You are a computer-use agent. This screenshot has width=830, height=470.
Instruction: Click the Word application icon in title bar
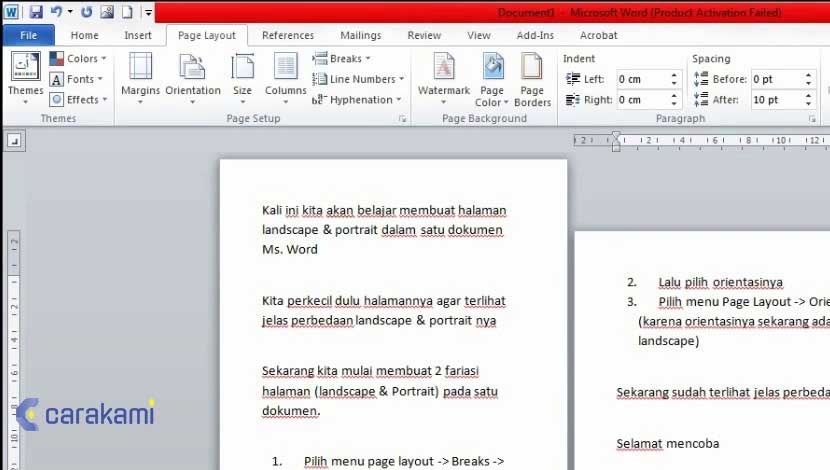(x=11, y=12)
